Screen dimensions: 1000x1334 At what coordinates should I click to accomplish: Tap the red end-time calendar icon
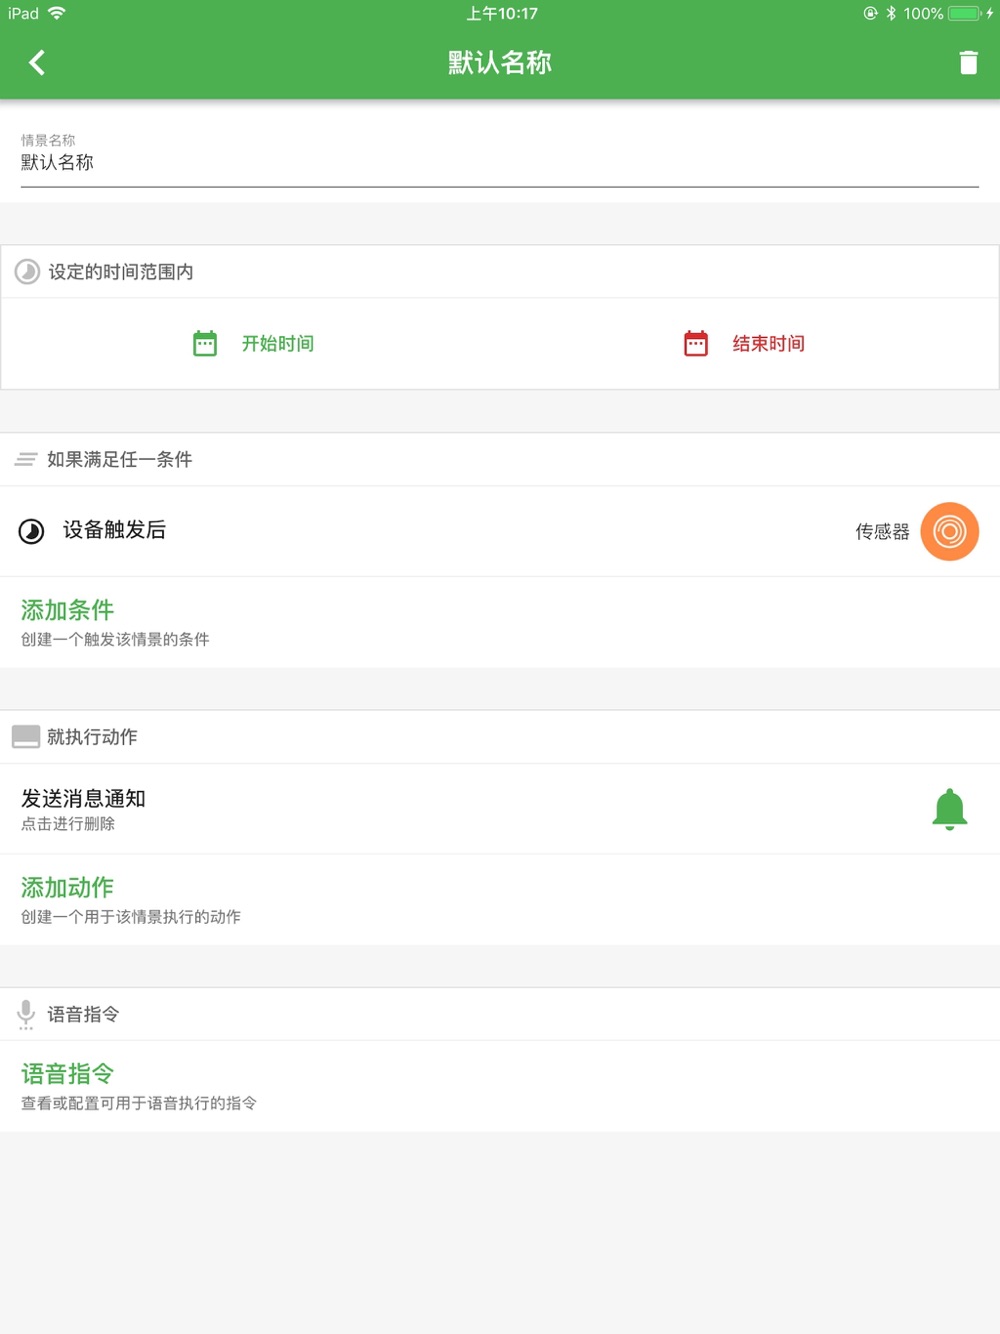pos(696,344)
